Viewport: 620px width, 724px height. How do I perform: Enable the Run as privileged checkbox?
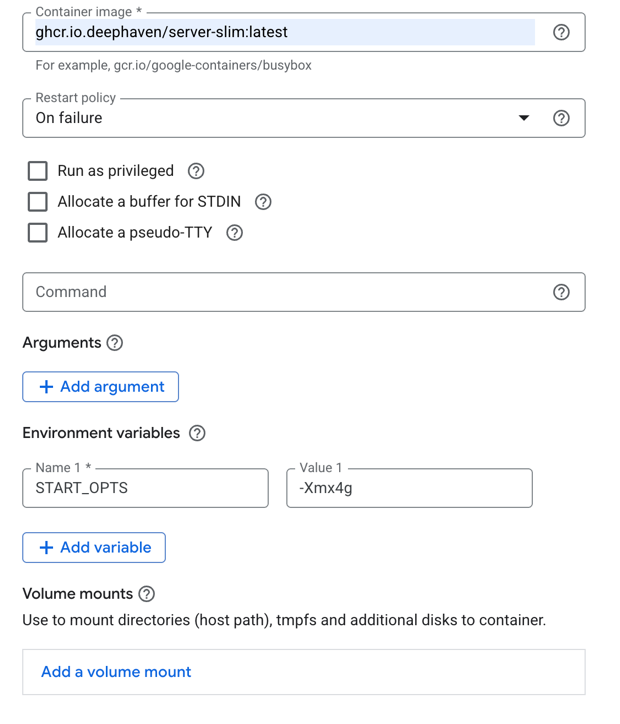point(38,171)
